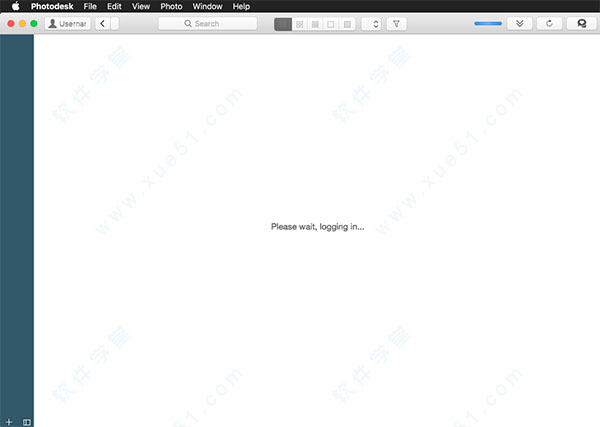
Task: Click the double-chevron down button
Action: coord(520,24)
